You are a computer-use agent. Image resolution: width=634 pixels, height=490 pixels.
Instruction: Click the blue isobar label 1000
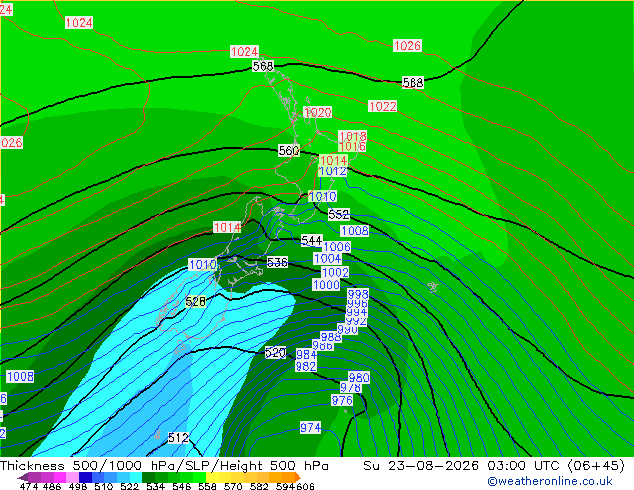[x=326, y=285]
